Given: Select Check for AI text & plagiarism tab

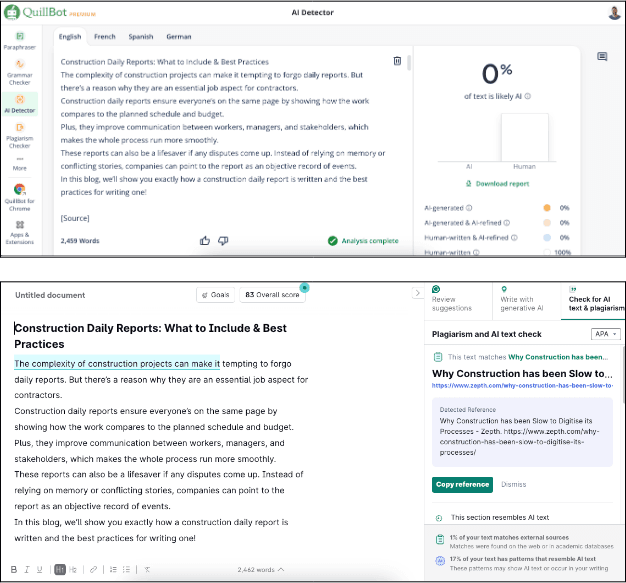Looking at the screenshot, I should [593, 299].
